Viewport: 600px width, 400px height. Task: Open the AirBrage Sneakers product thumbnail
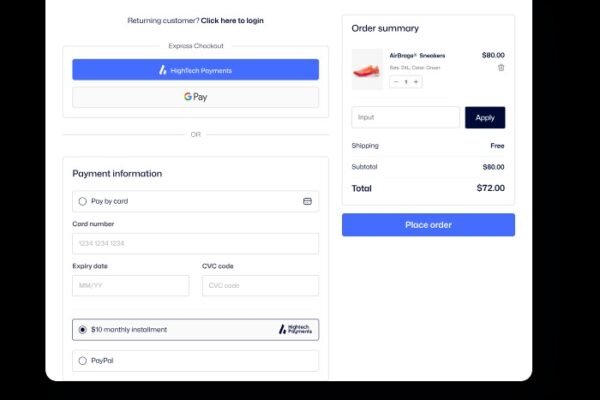pos(367,69)
